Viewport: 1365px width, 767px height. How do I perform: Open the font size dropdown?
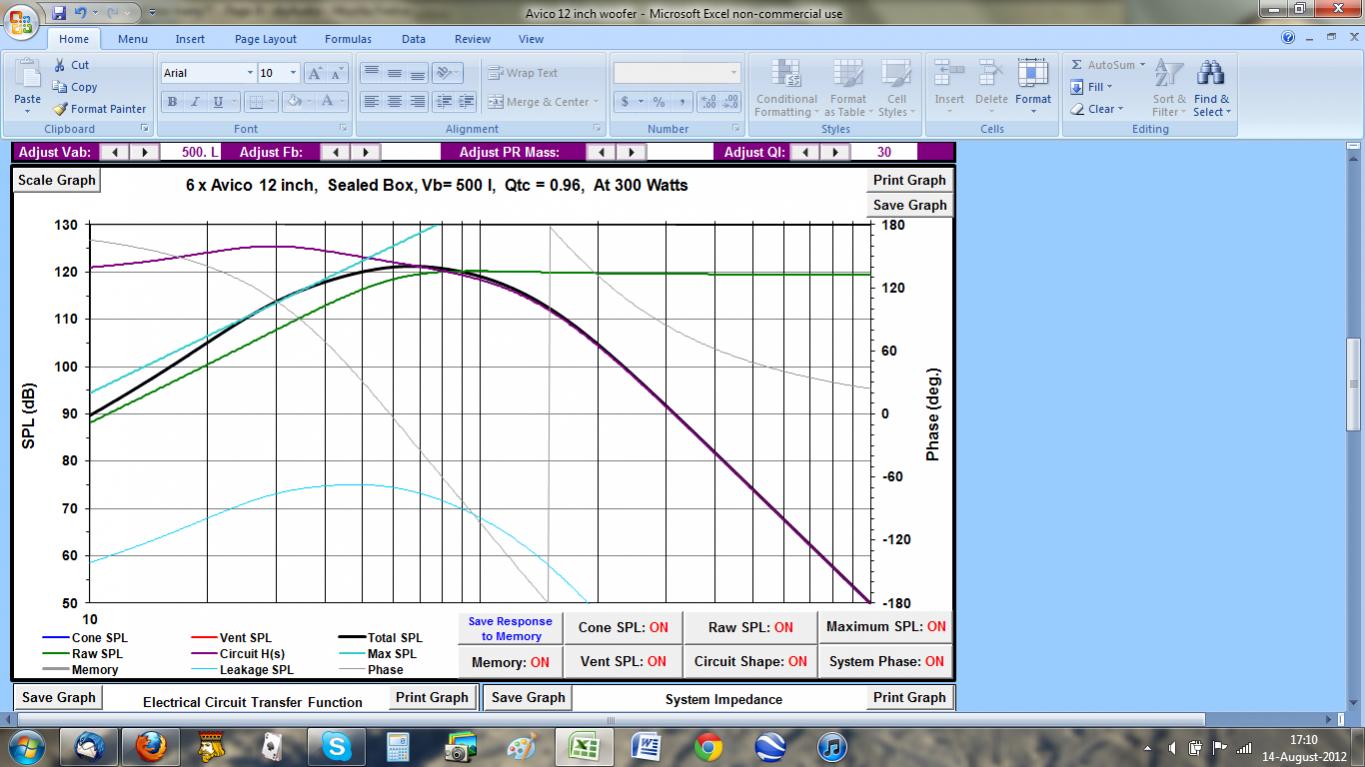point(293,73)
